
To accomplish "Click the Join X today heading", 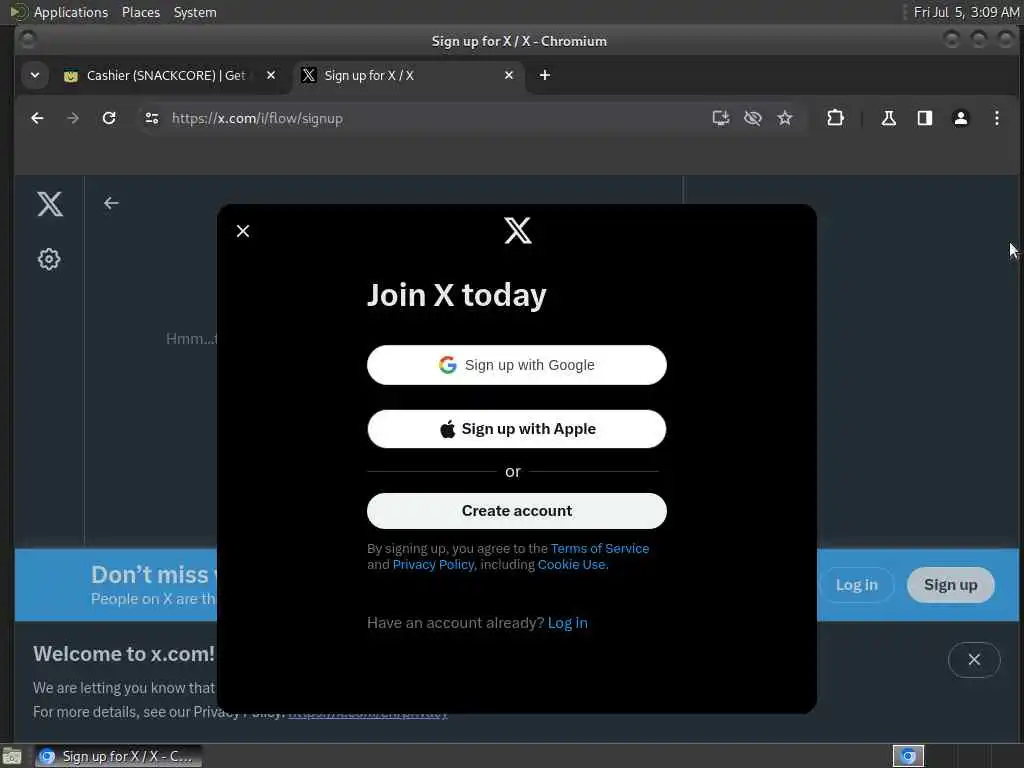I will 456,295.
